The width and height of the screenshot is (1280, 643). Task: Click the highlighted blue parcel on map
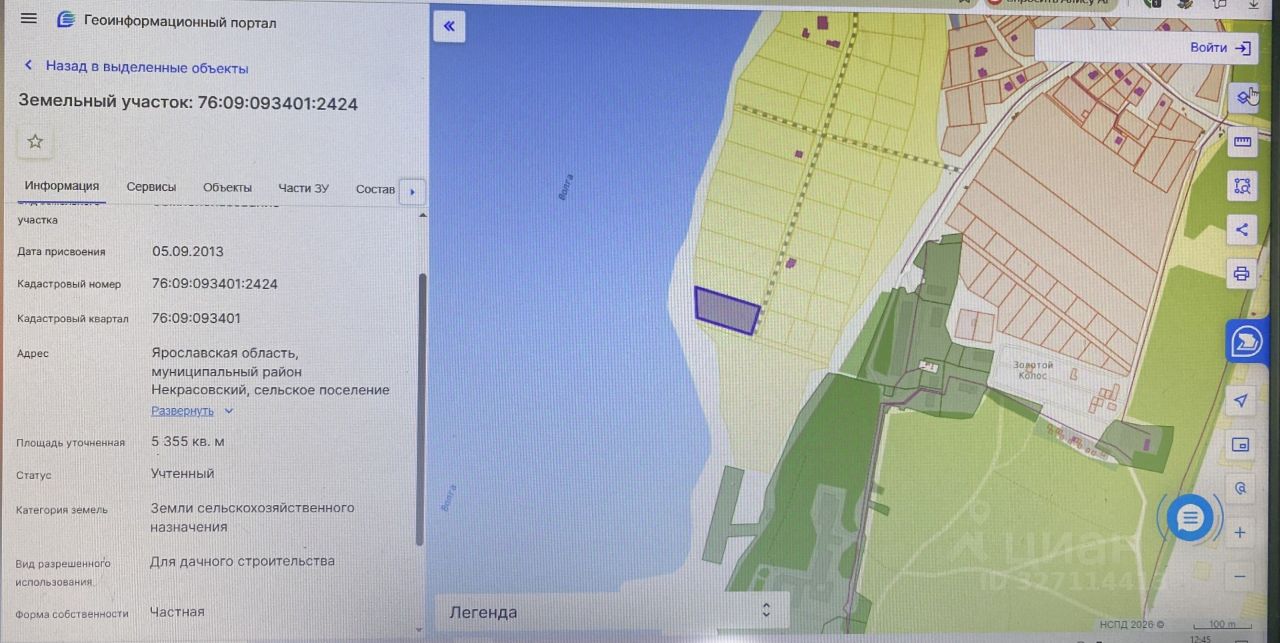(x=727, y=311)
